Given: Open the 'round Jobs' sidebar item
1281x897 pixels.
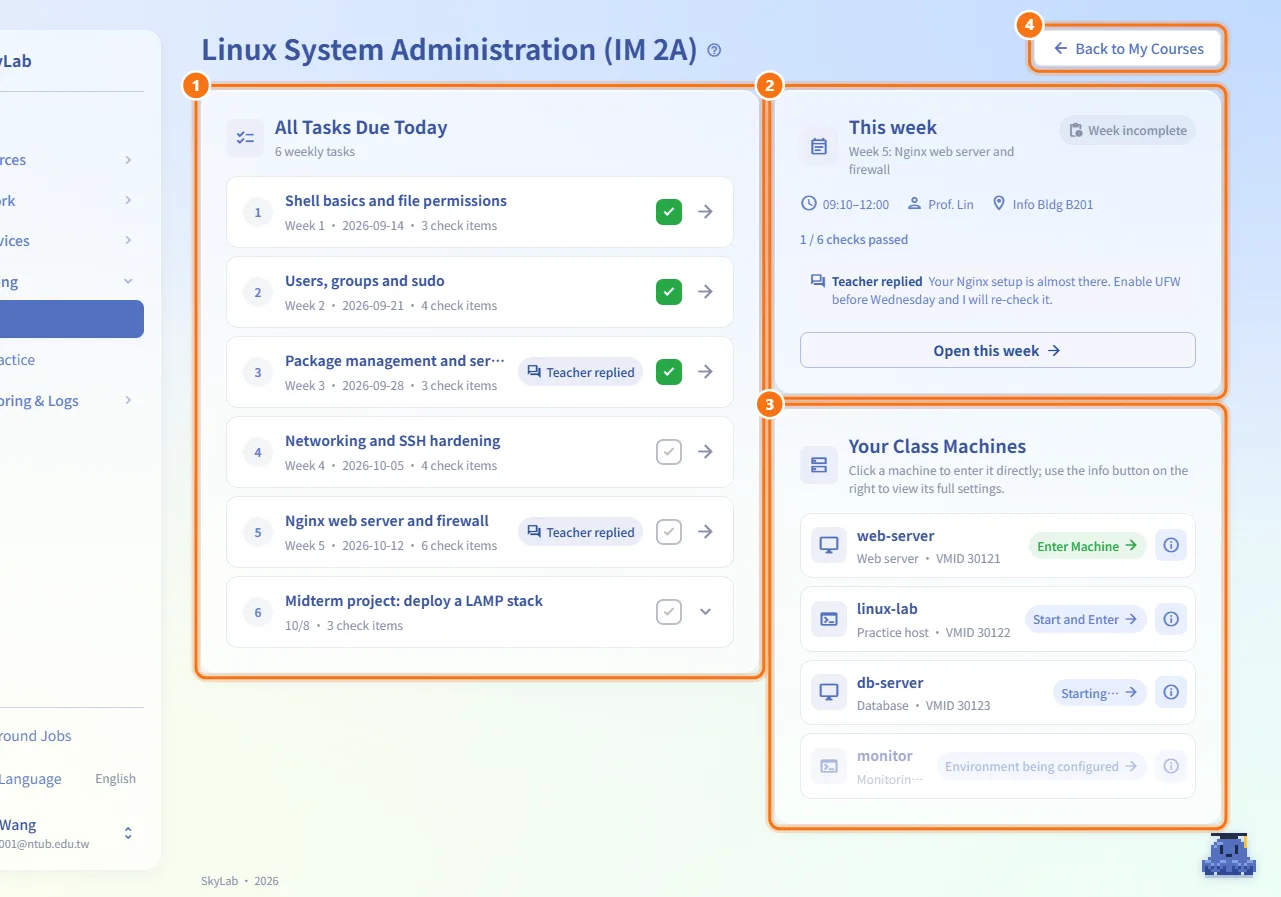Looking at the screenshot, I should 36,736.
